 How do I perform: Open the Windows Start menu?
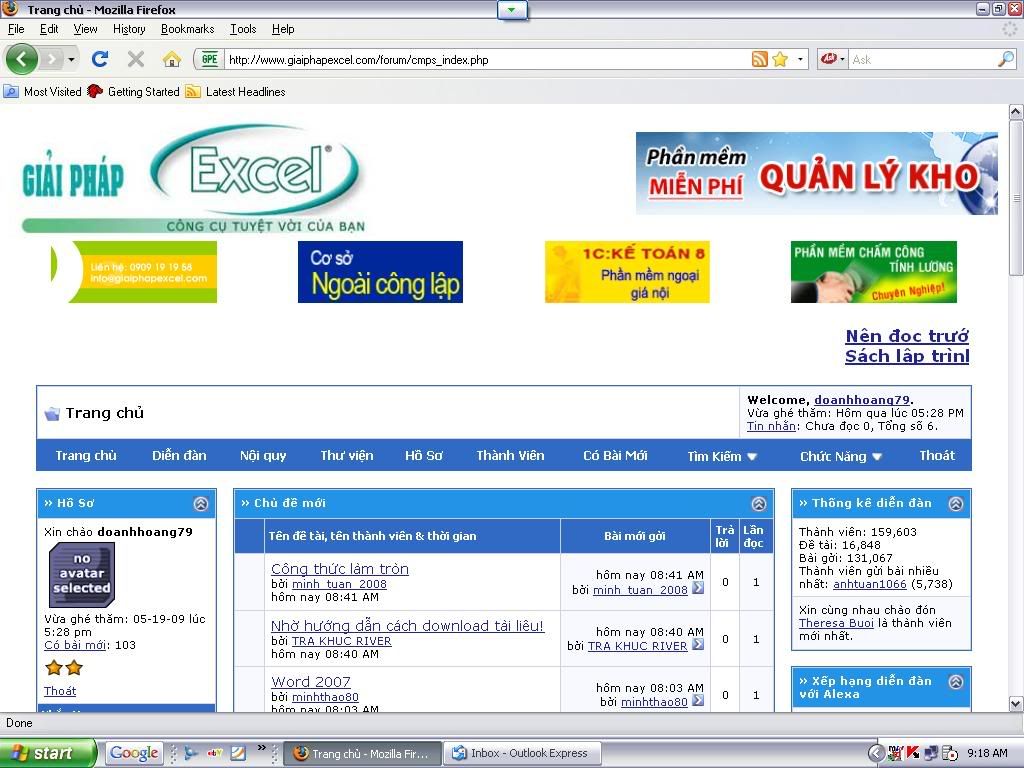click(47, 753)
